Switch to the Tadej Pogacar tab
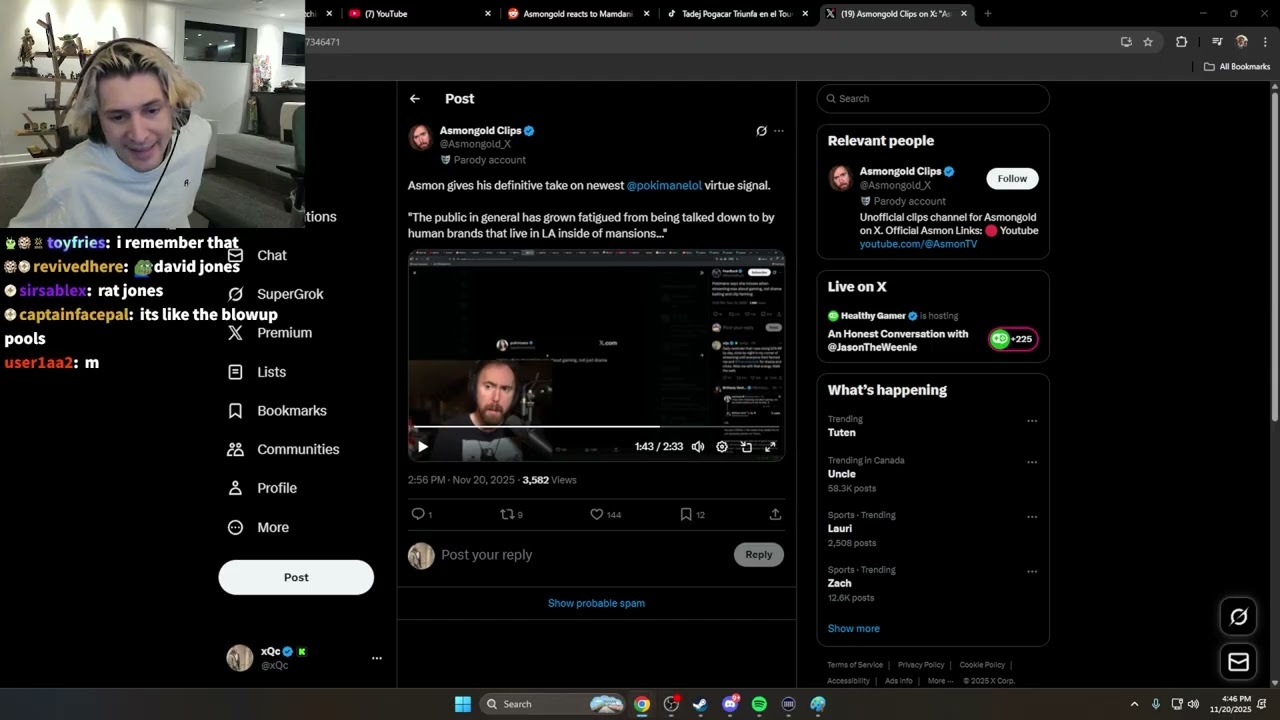This screenshot has height=720, width=1280. click(737, 14)
